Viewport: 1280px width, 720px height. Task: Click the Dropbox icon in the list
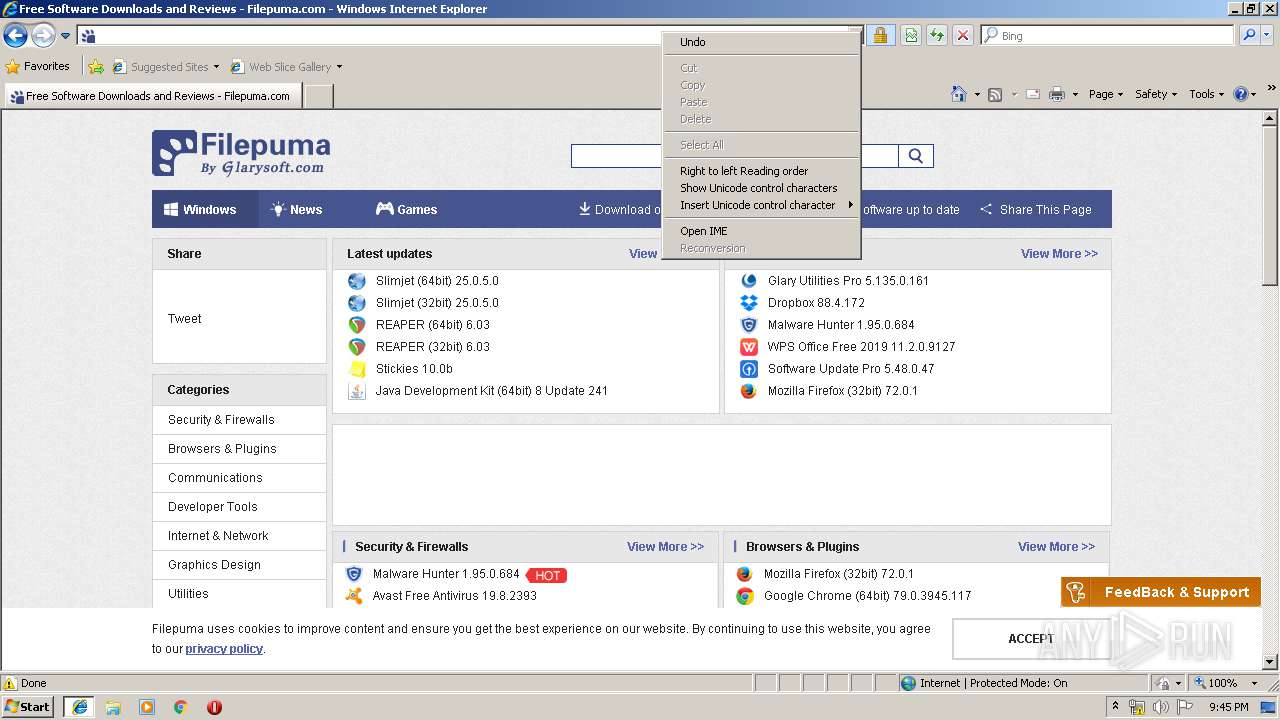click(749, 303)
